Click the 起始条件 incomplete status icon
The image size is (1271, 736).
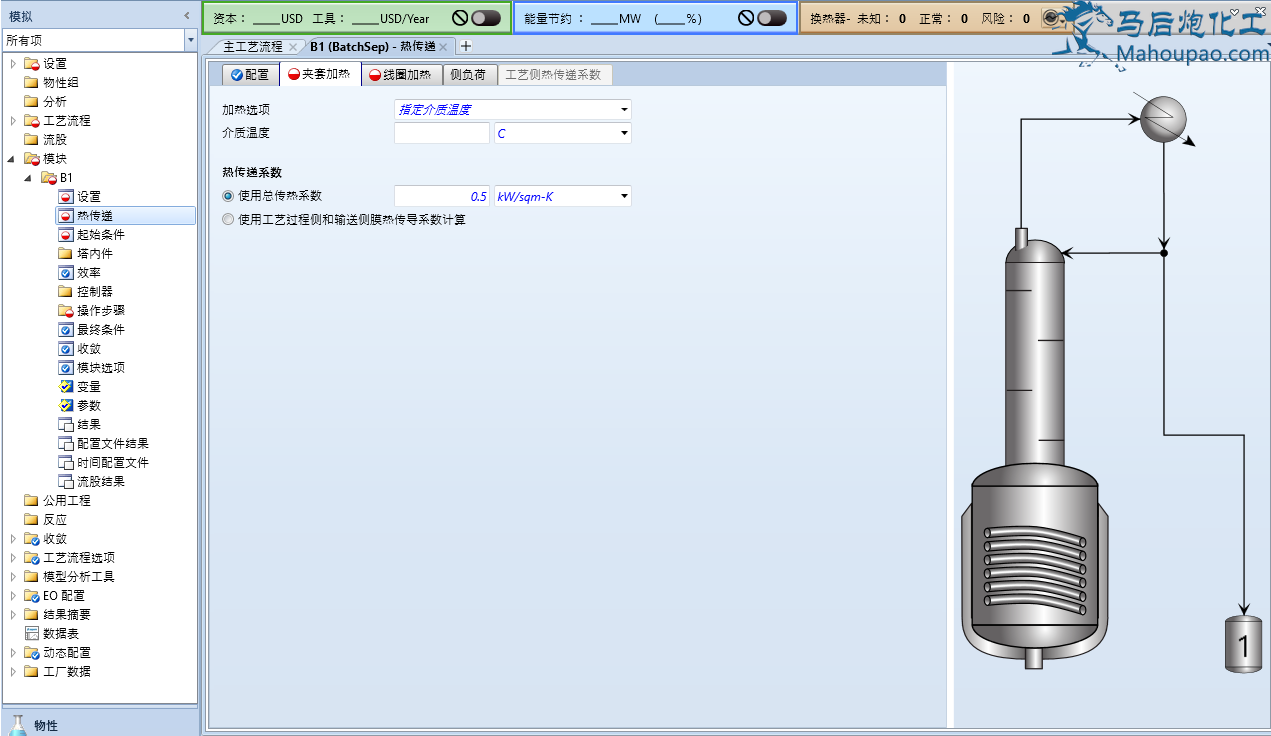point(66,235)
